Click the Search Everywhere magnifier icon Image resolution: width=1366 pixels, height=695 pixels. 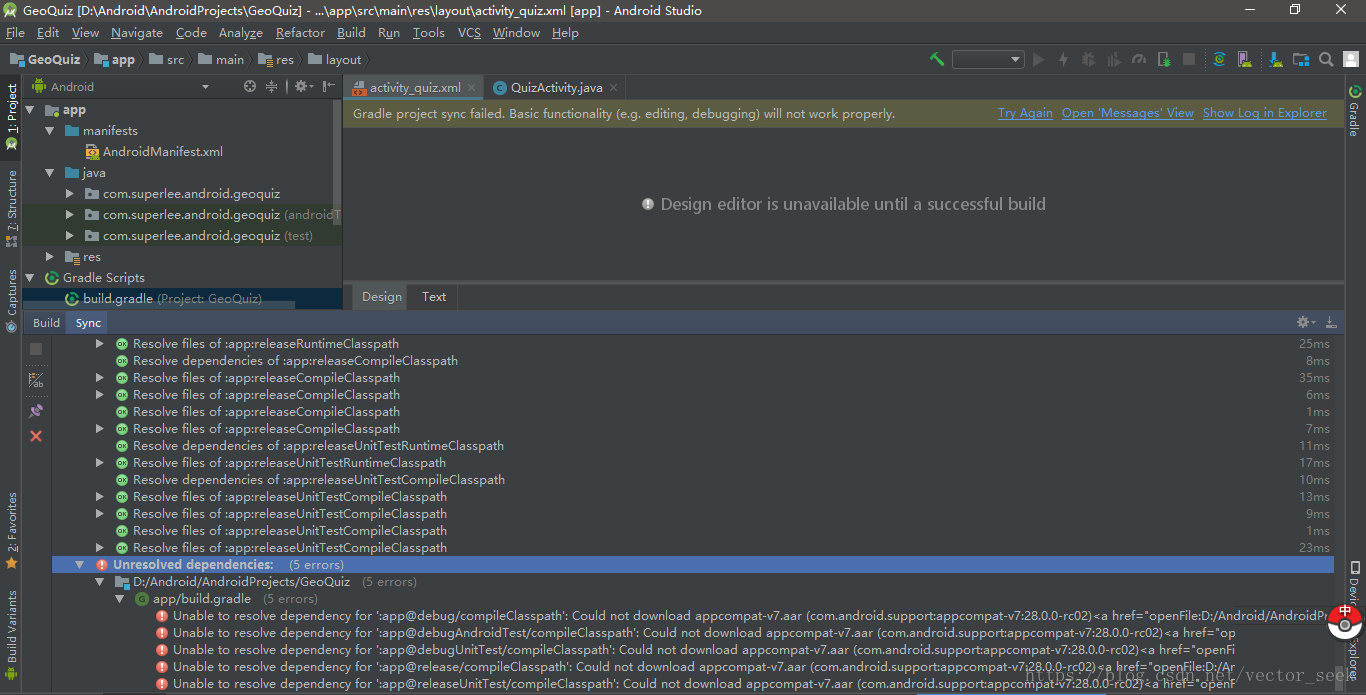1325,59
